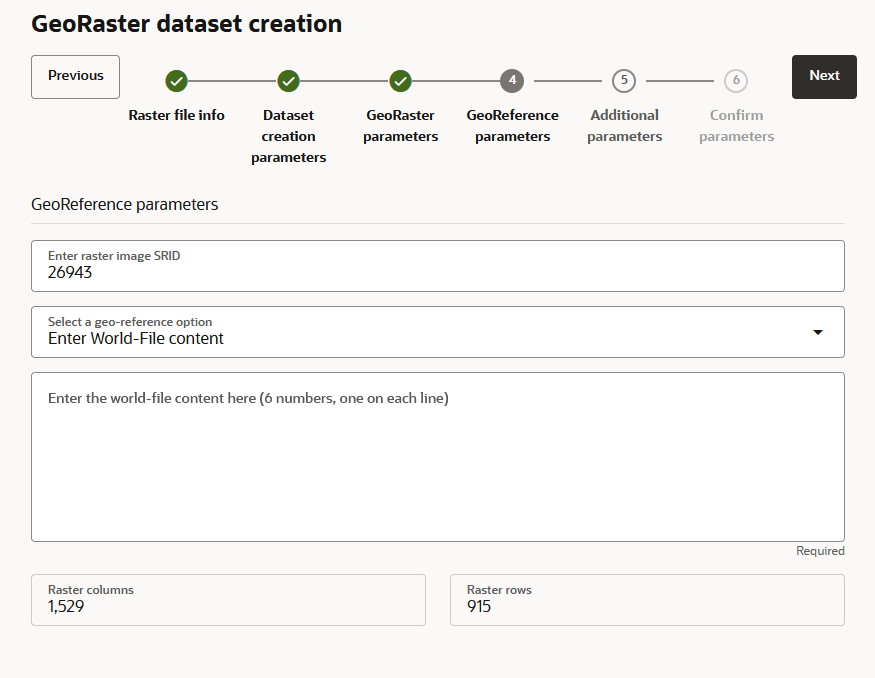Click the checkmark icon on Raster file info step
Screen dimensions: 875x678
(x=176, y=81)
